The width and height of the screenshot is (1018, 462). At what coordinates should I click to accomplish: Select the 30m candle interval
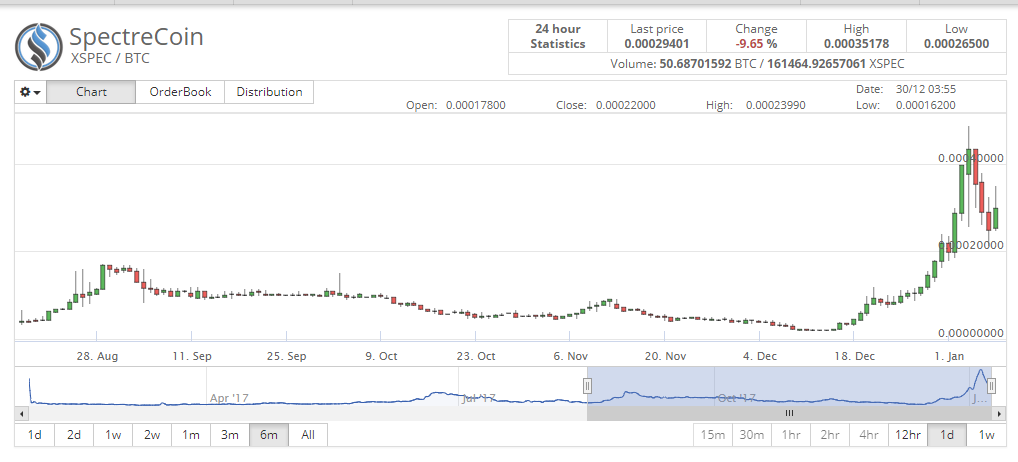point(752,435)
